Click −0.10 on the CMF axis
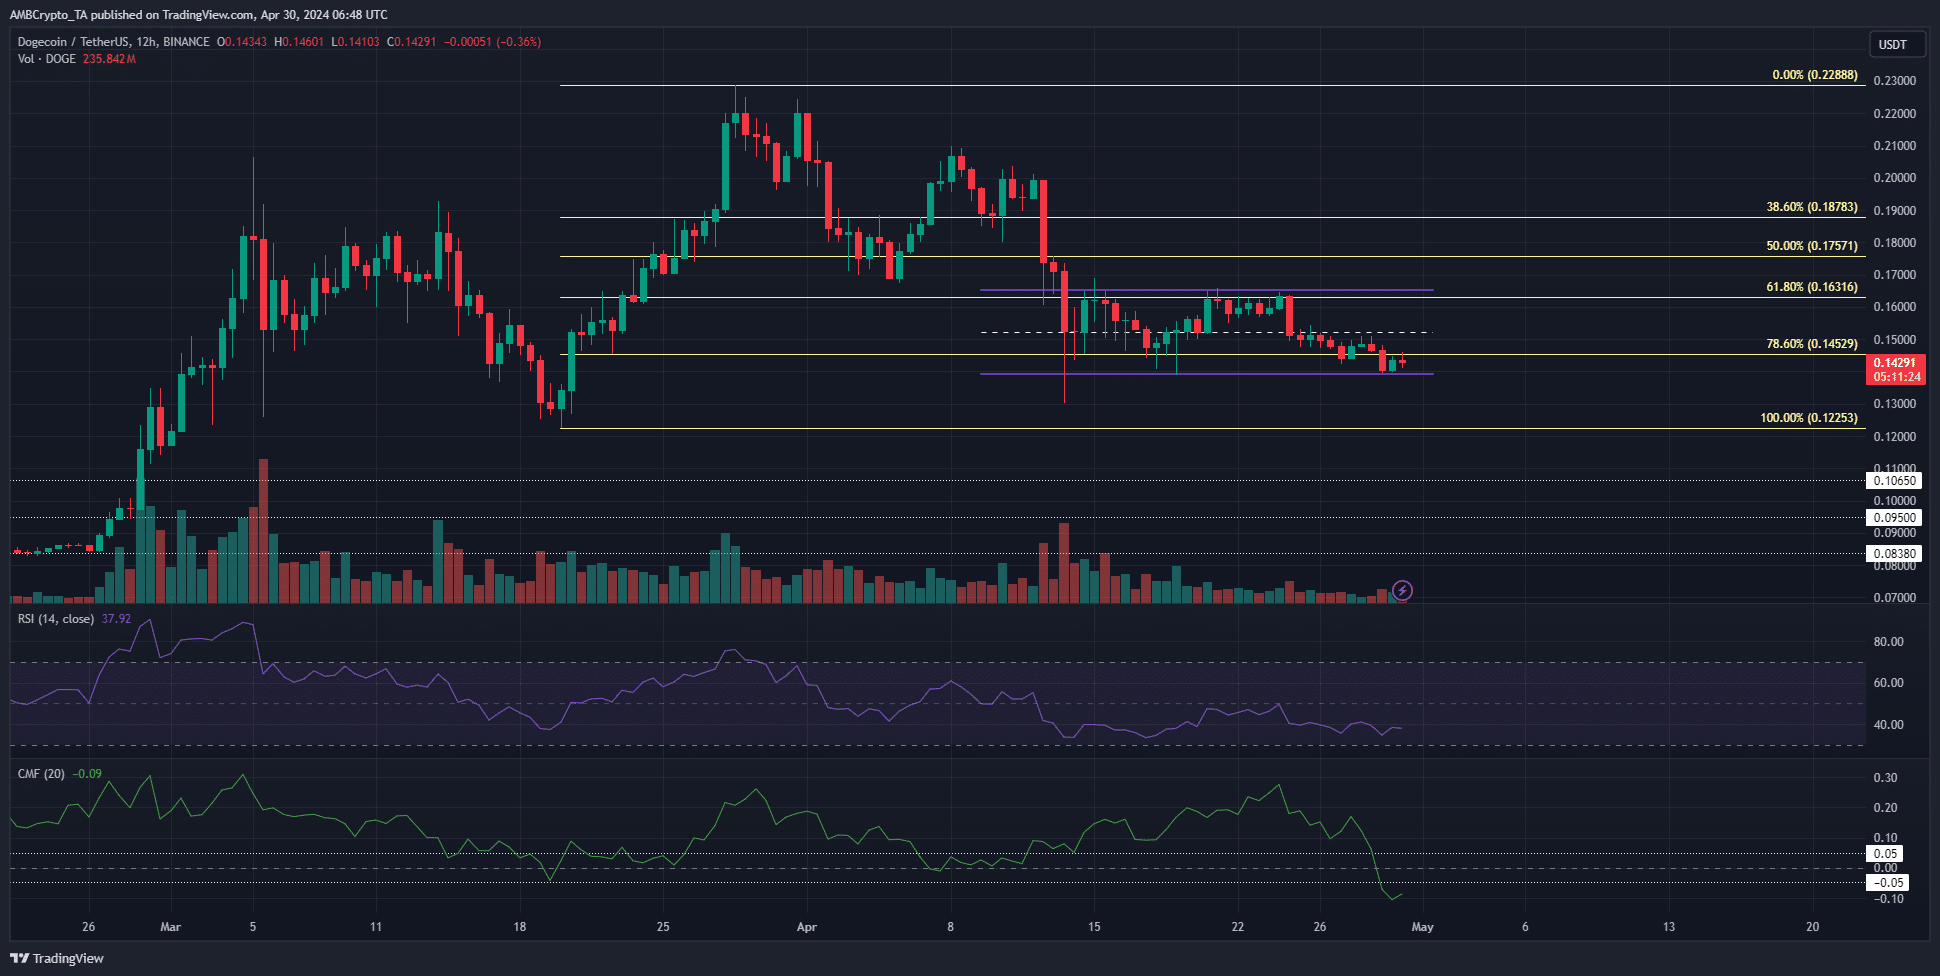Viewport: 1940px width, 976px height. click(1888, 899)
